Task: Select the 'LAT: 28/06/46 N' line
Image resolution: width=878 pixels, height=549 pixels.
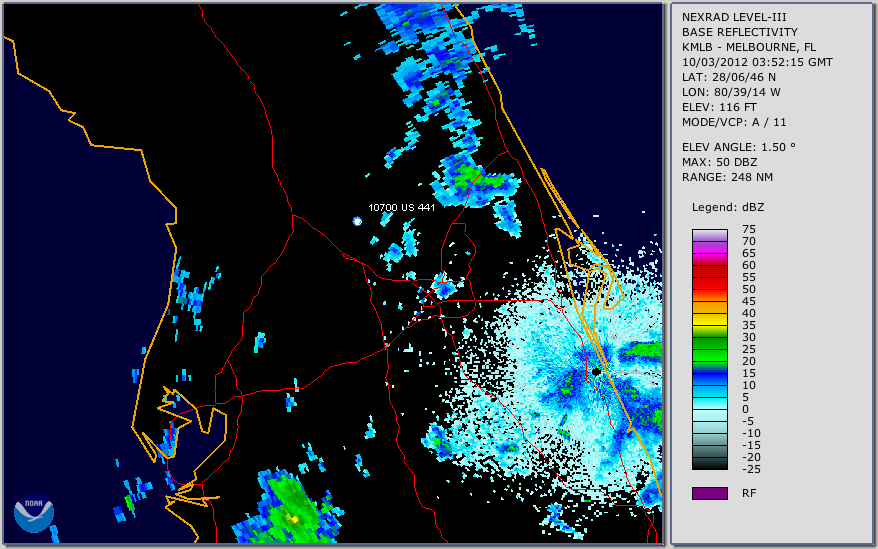Action: 728,77
